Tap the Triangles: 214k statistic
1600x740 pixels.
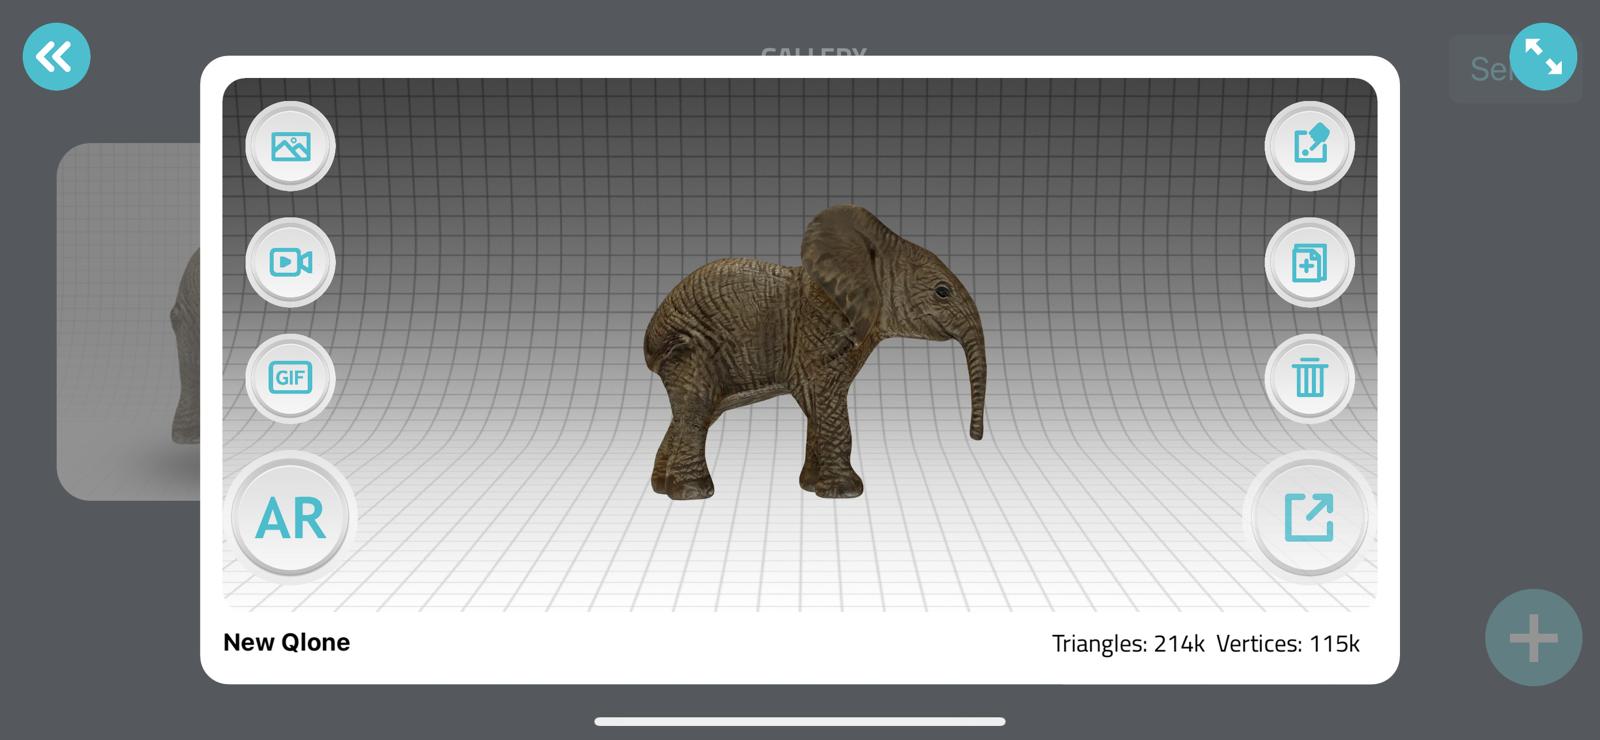click(x=1127, y=644)
